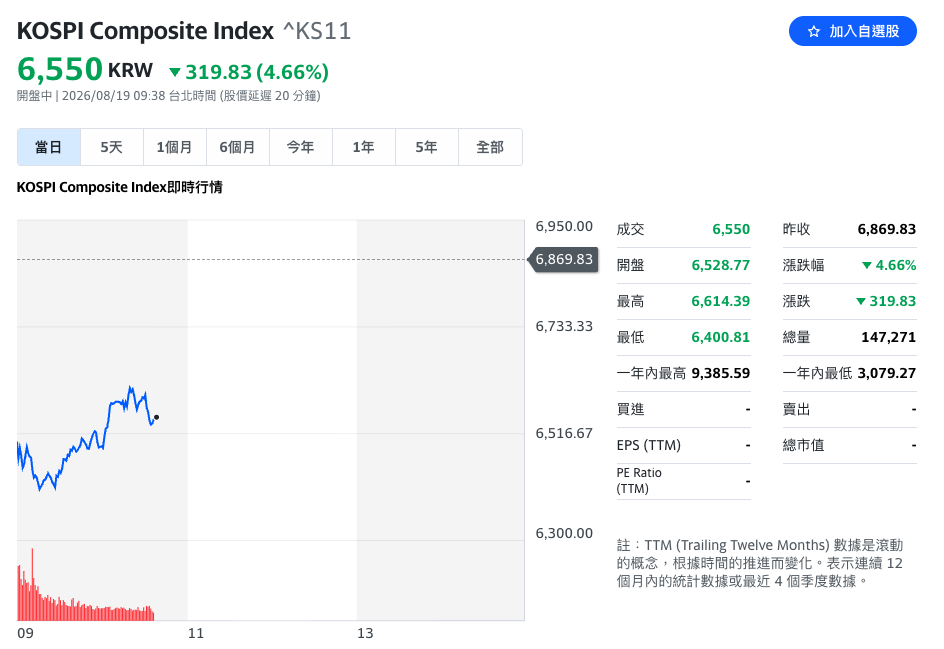
Task: Click the 昨收 value 6,869.83
Action: [887, 229]
